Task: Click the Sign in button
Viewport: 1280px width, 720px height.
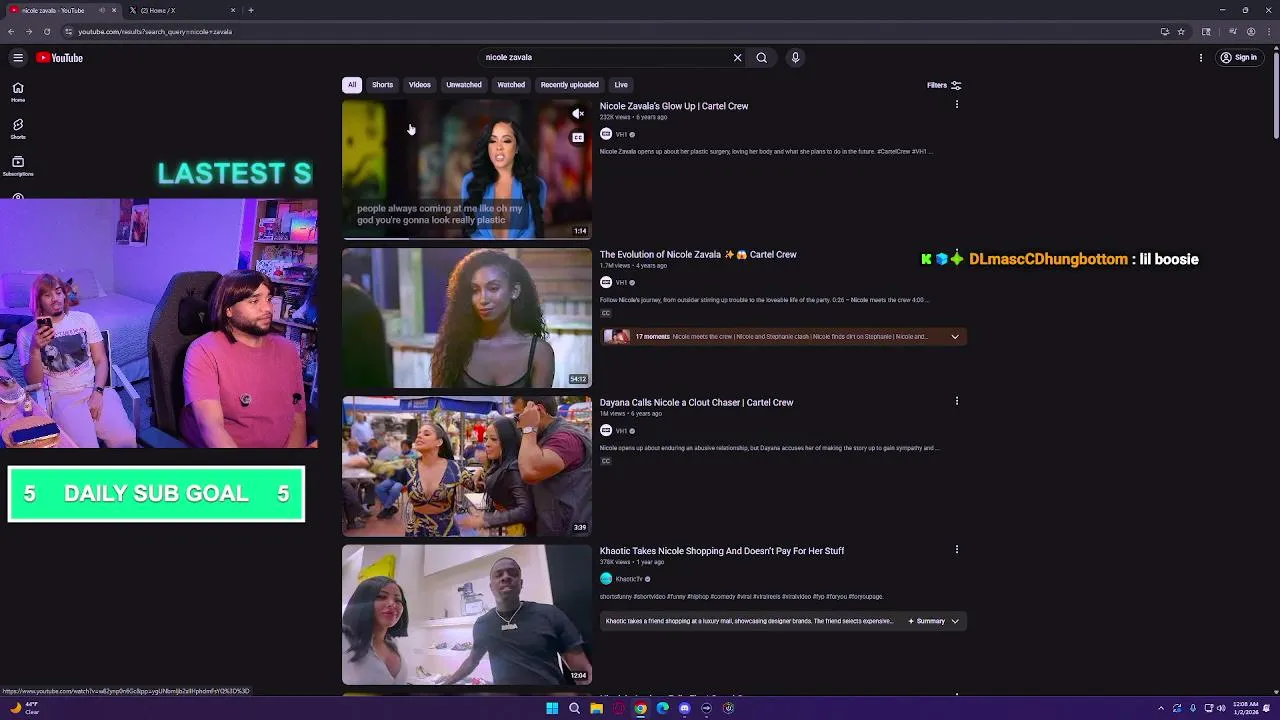Action: 1238,58
